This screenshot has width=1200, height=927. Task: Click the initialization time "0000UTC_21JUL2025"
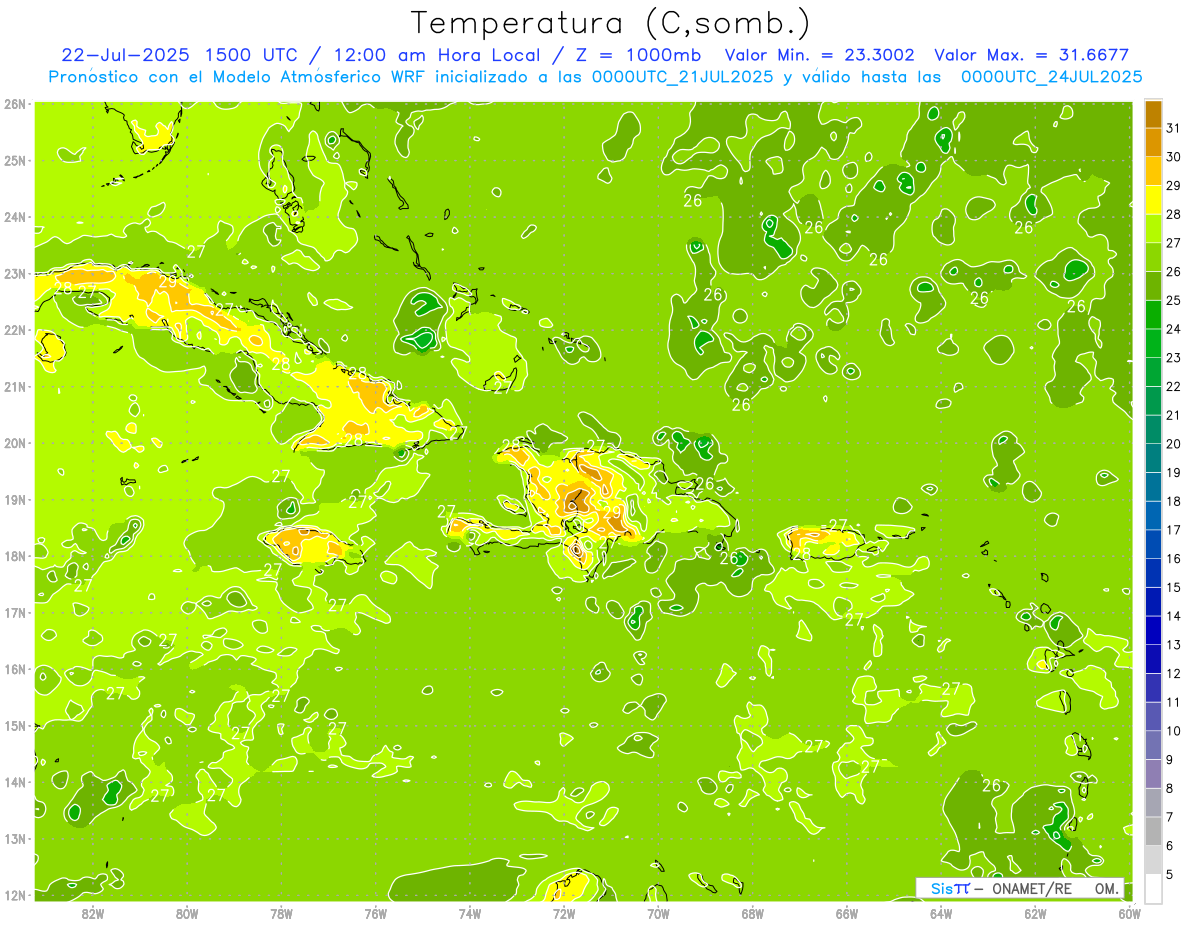[x=682, y=77]
